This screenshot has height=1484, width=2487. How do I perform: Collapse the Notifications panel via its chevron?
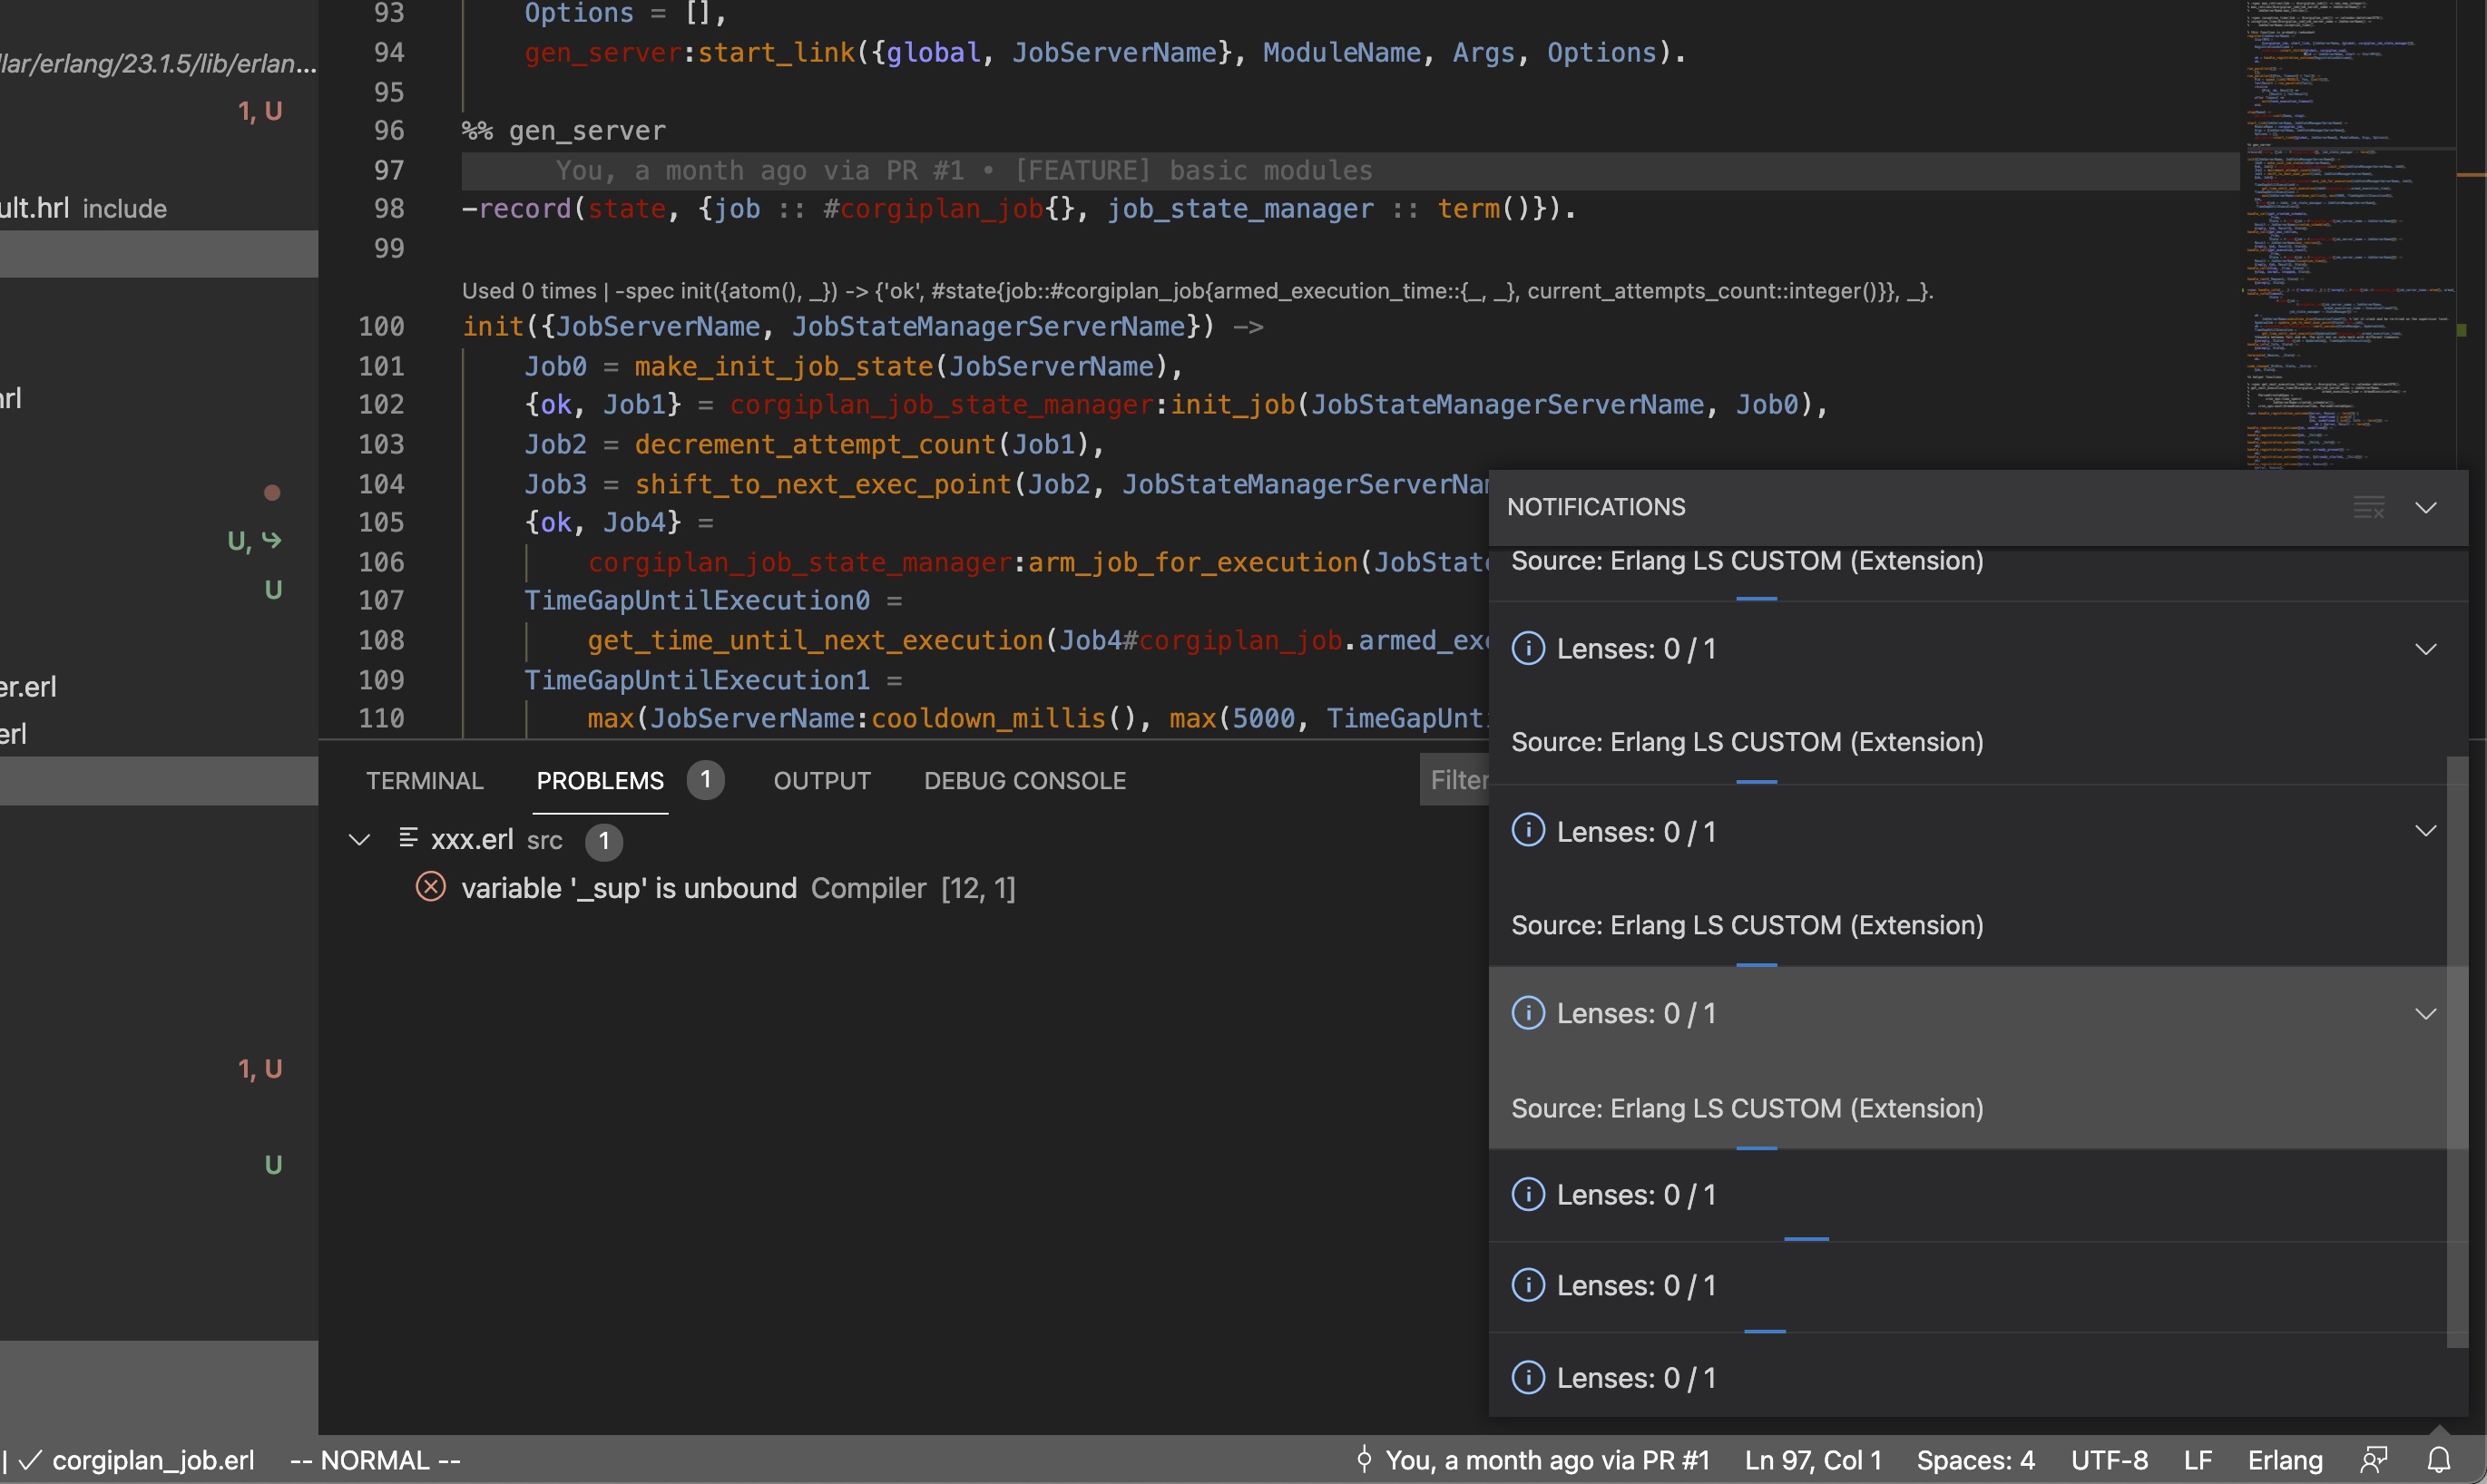(x=2428, y=507)
